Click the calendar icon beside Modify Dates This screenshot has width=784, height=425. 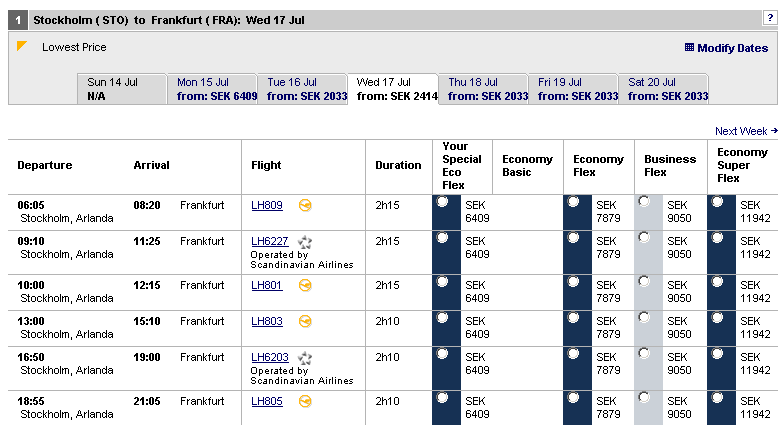click(x=689, y=47)
